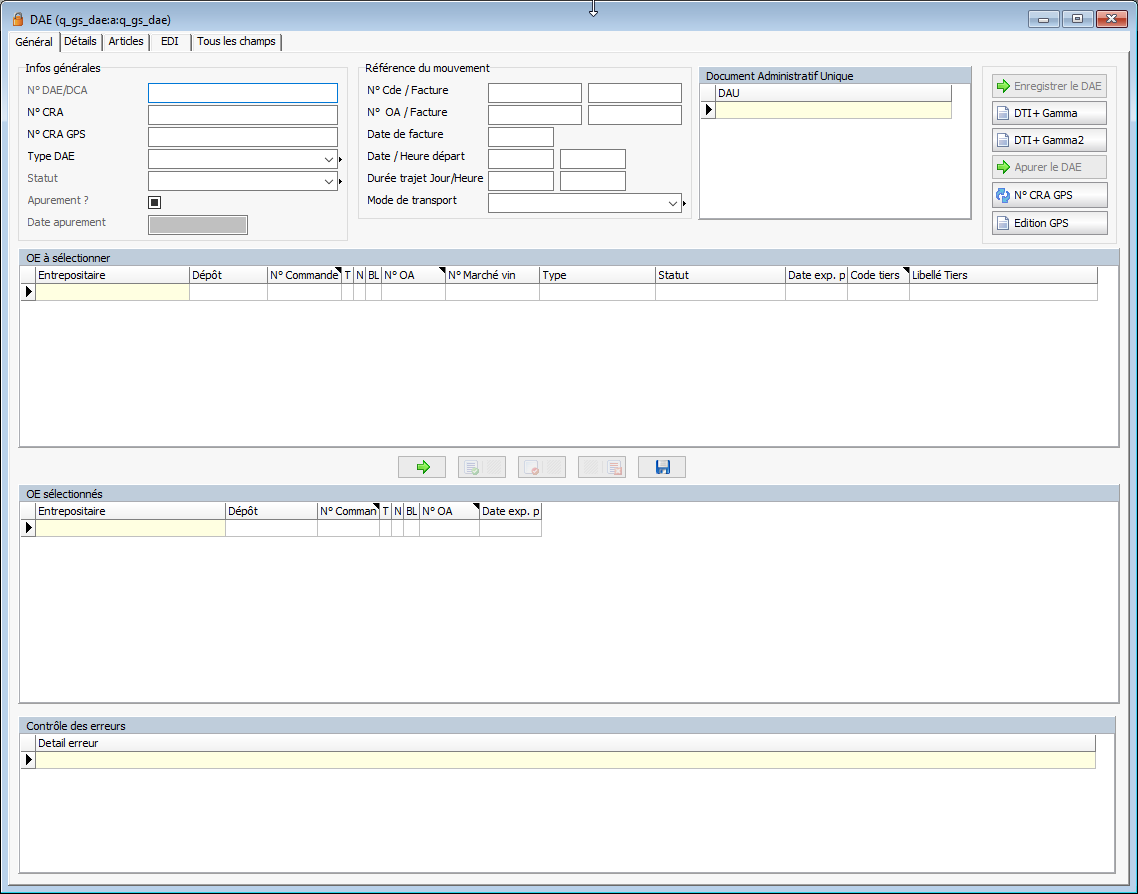Open the Statut dropdown list
Viewport: 1138px width, 894px height.
coord(328,181)
